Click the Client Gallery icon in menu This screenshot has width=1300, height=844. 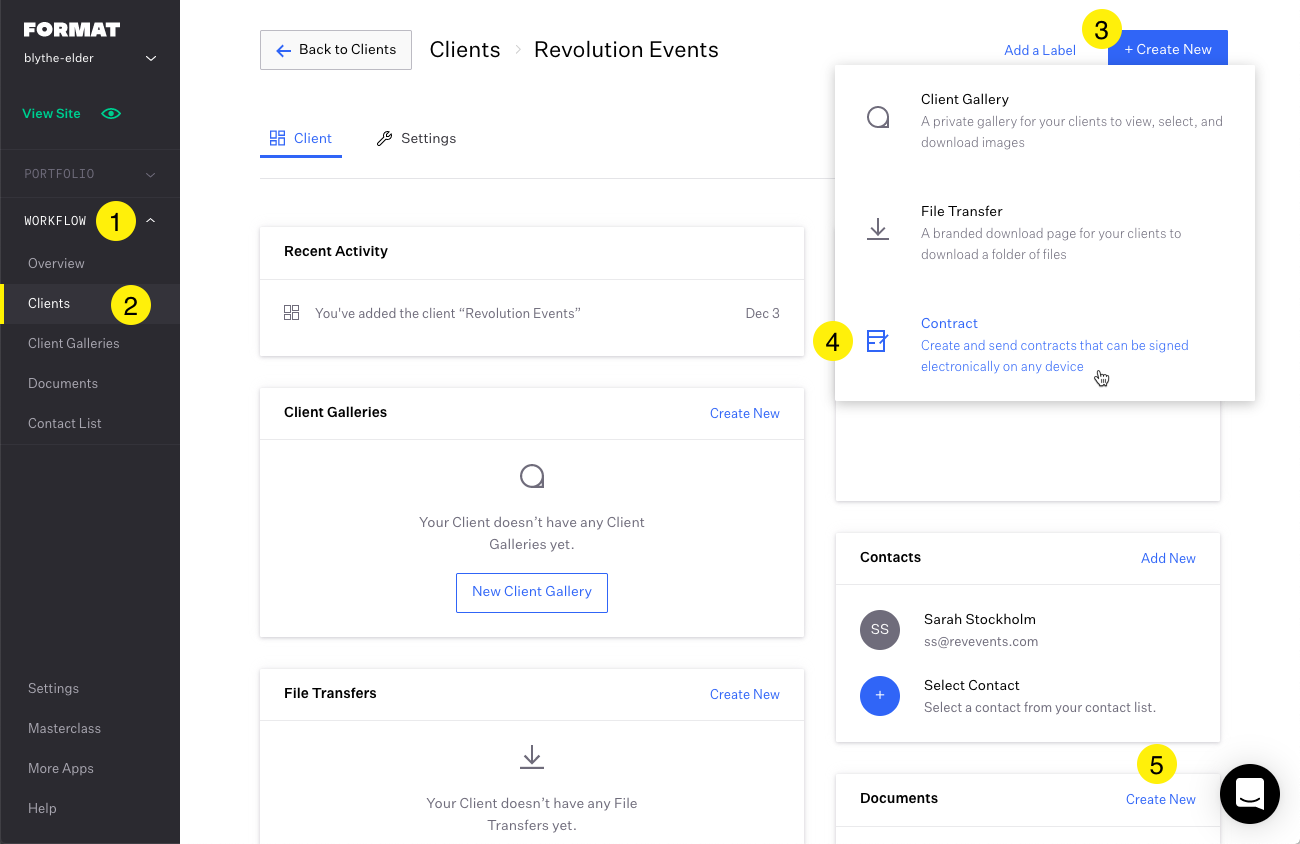[877, 117]
